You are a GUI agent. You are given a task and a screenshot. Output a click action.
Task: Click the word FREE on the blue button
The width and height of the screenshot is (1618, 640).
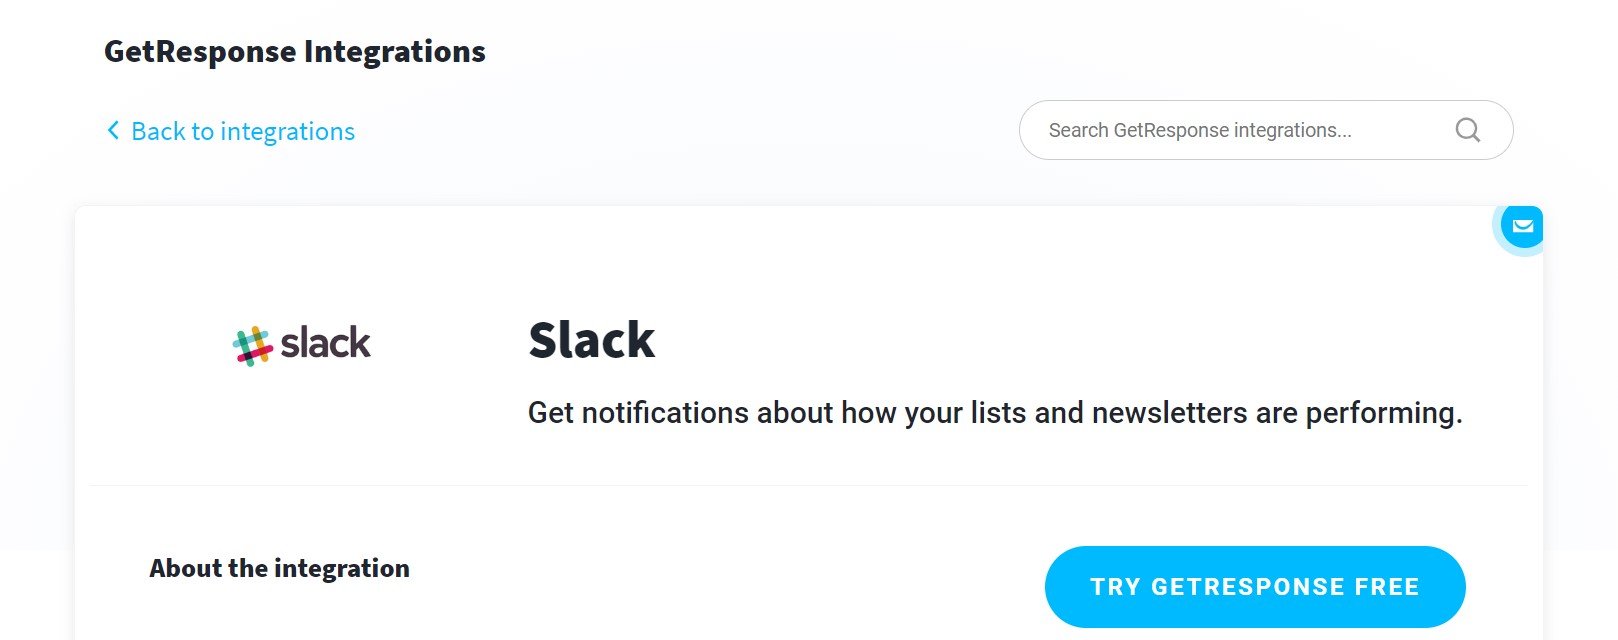pos(1387,587)
